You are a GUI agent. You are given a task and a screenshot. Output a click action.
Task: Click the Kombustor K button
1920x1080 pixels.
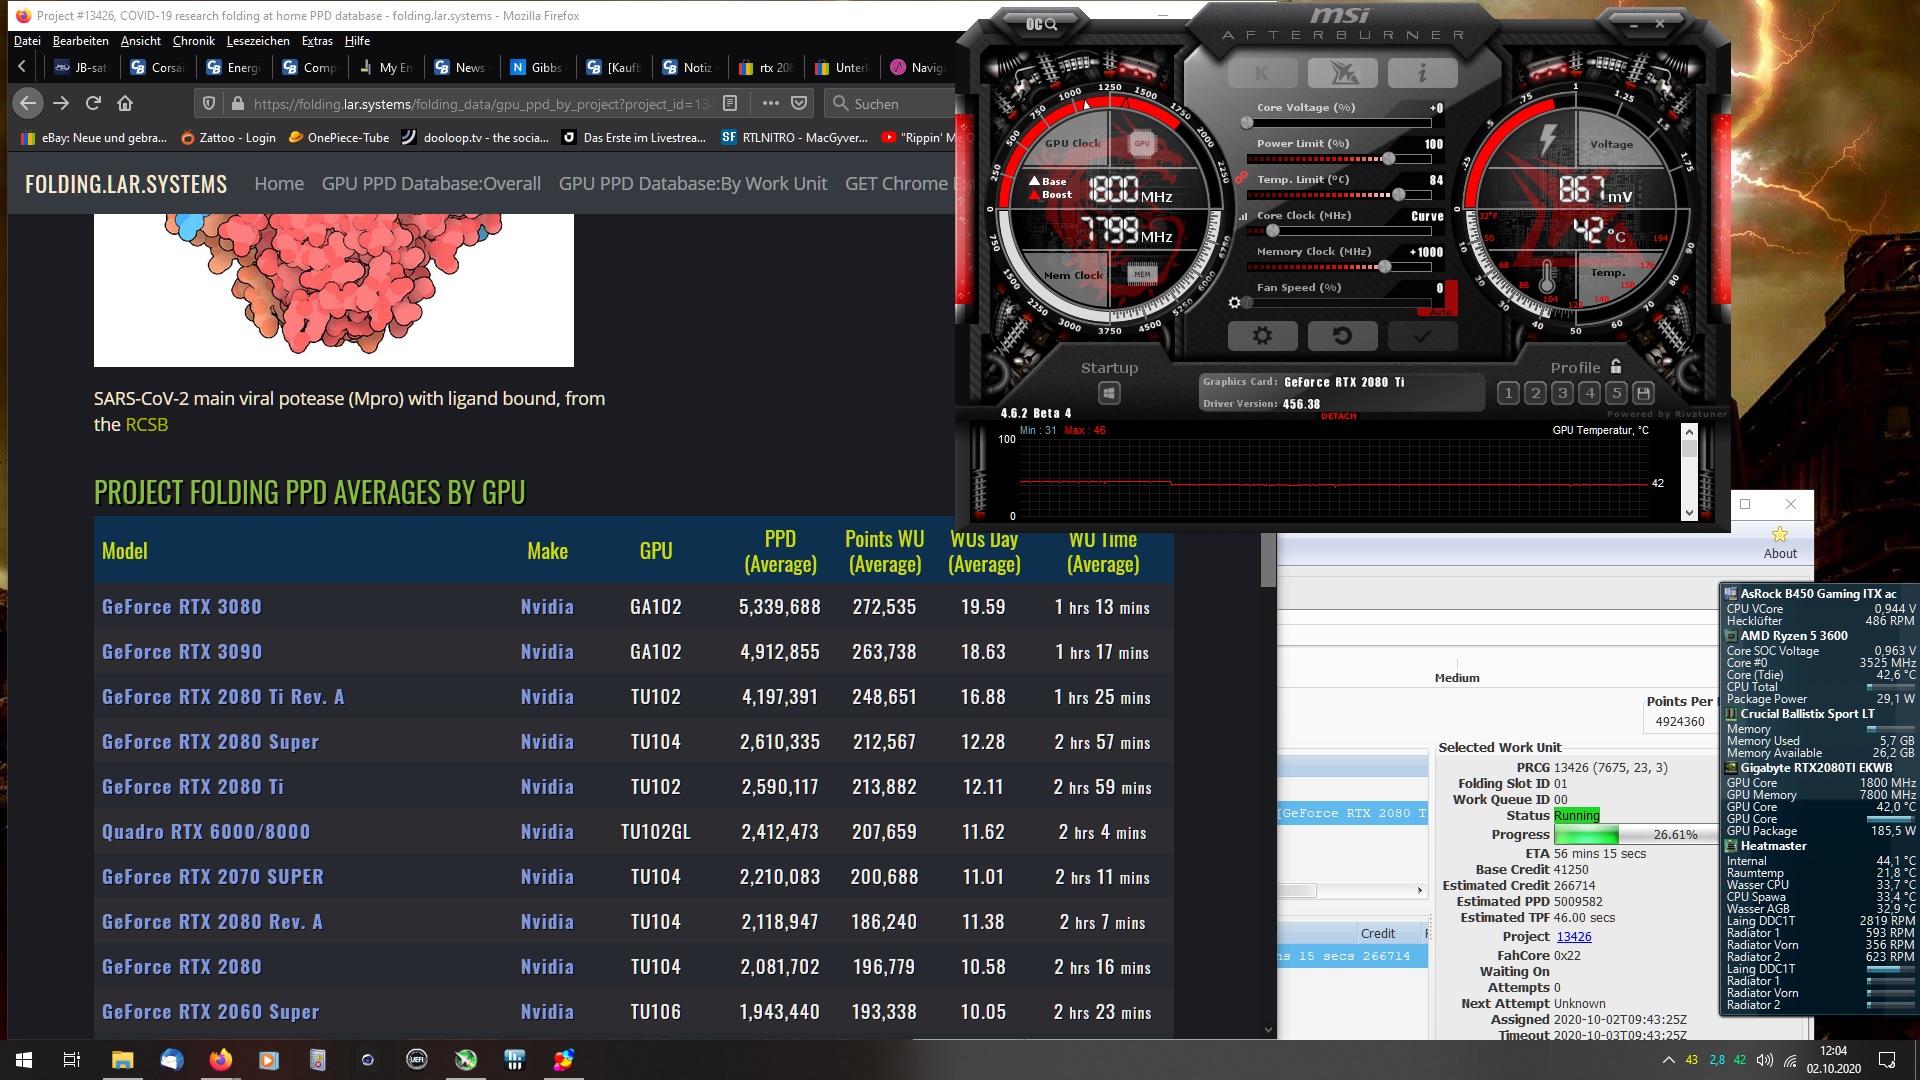[x=1262, y=73]
